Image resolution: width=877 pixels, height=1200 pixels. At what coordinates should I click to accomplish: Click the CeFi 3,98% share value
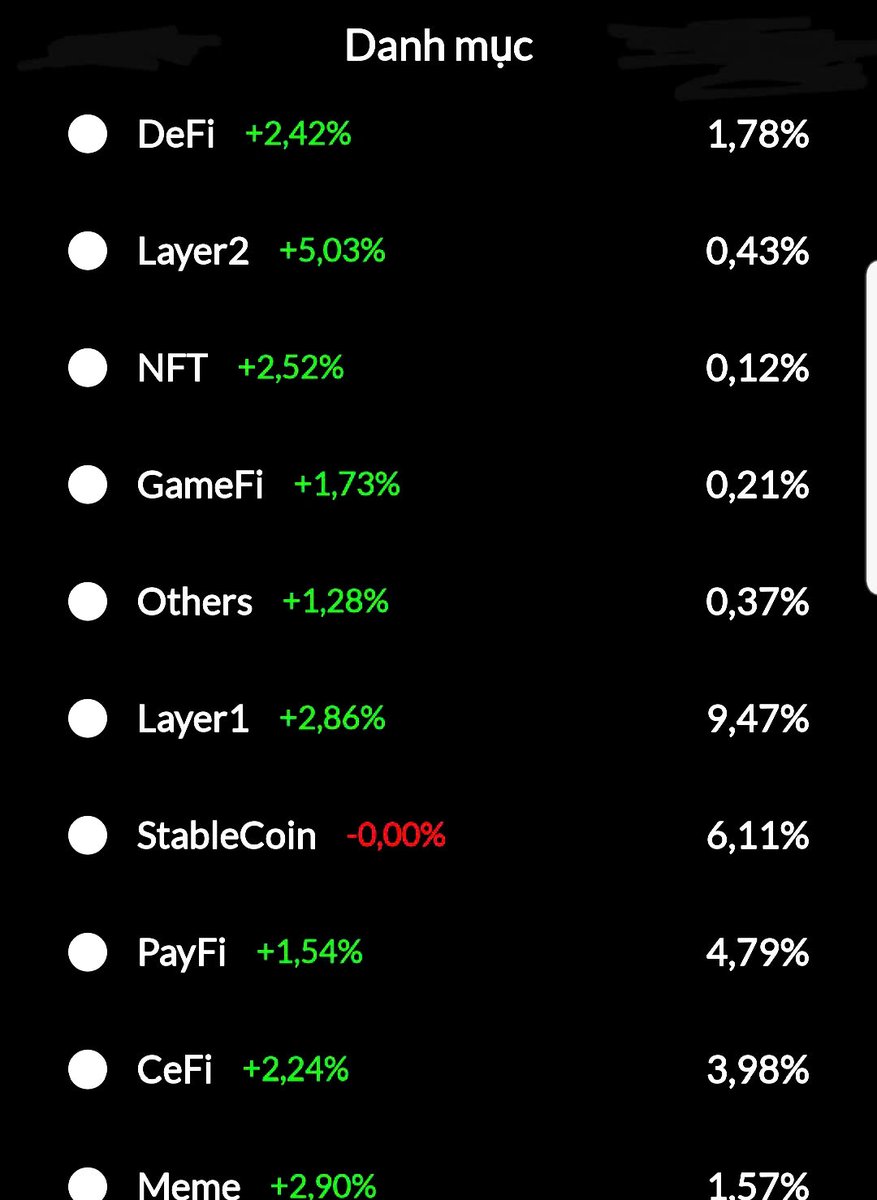point(758,1069)
